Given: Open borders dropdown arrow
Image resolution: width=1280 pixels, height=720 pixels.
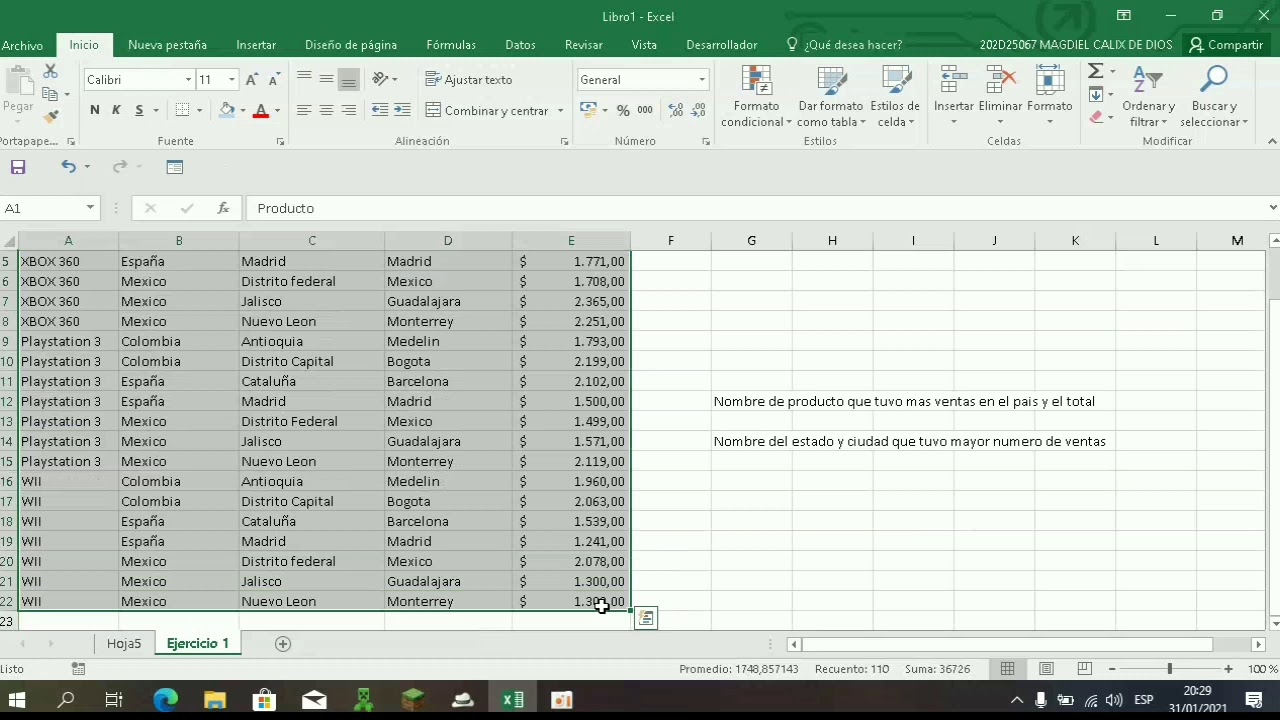Looking at the screenshot, I should [199, 110].
